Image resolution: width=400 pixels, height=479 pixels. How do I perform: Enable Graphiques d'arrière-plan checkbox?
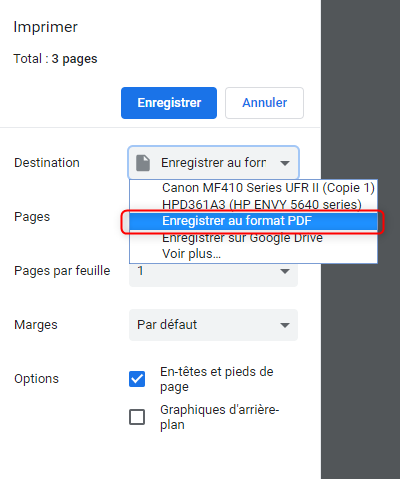(137, 417)
